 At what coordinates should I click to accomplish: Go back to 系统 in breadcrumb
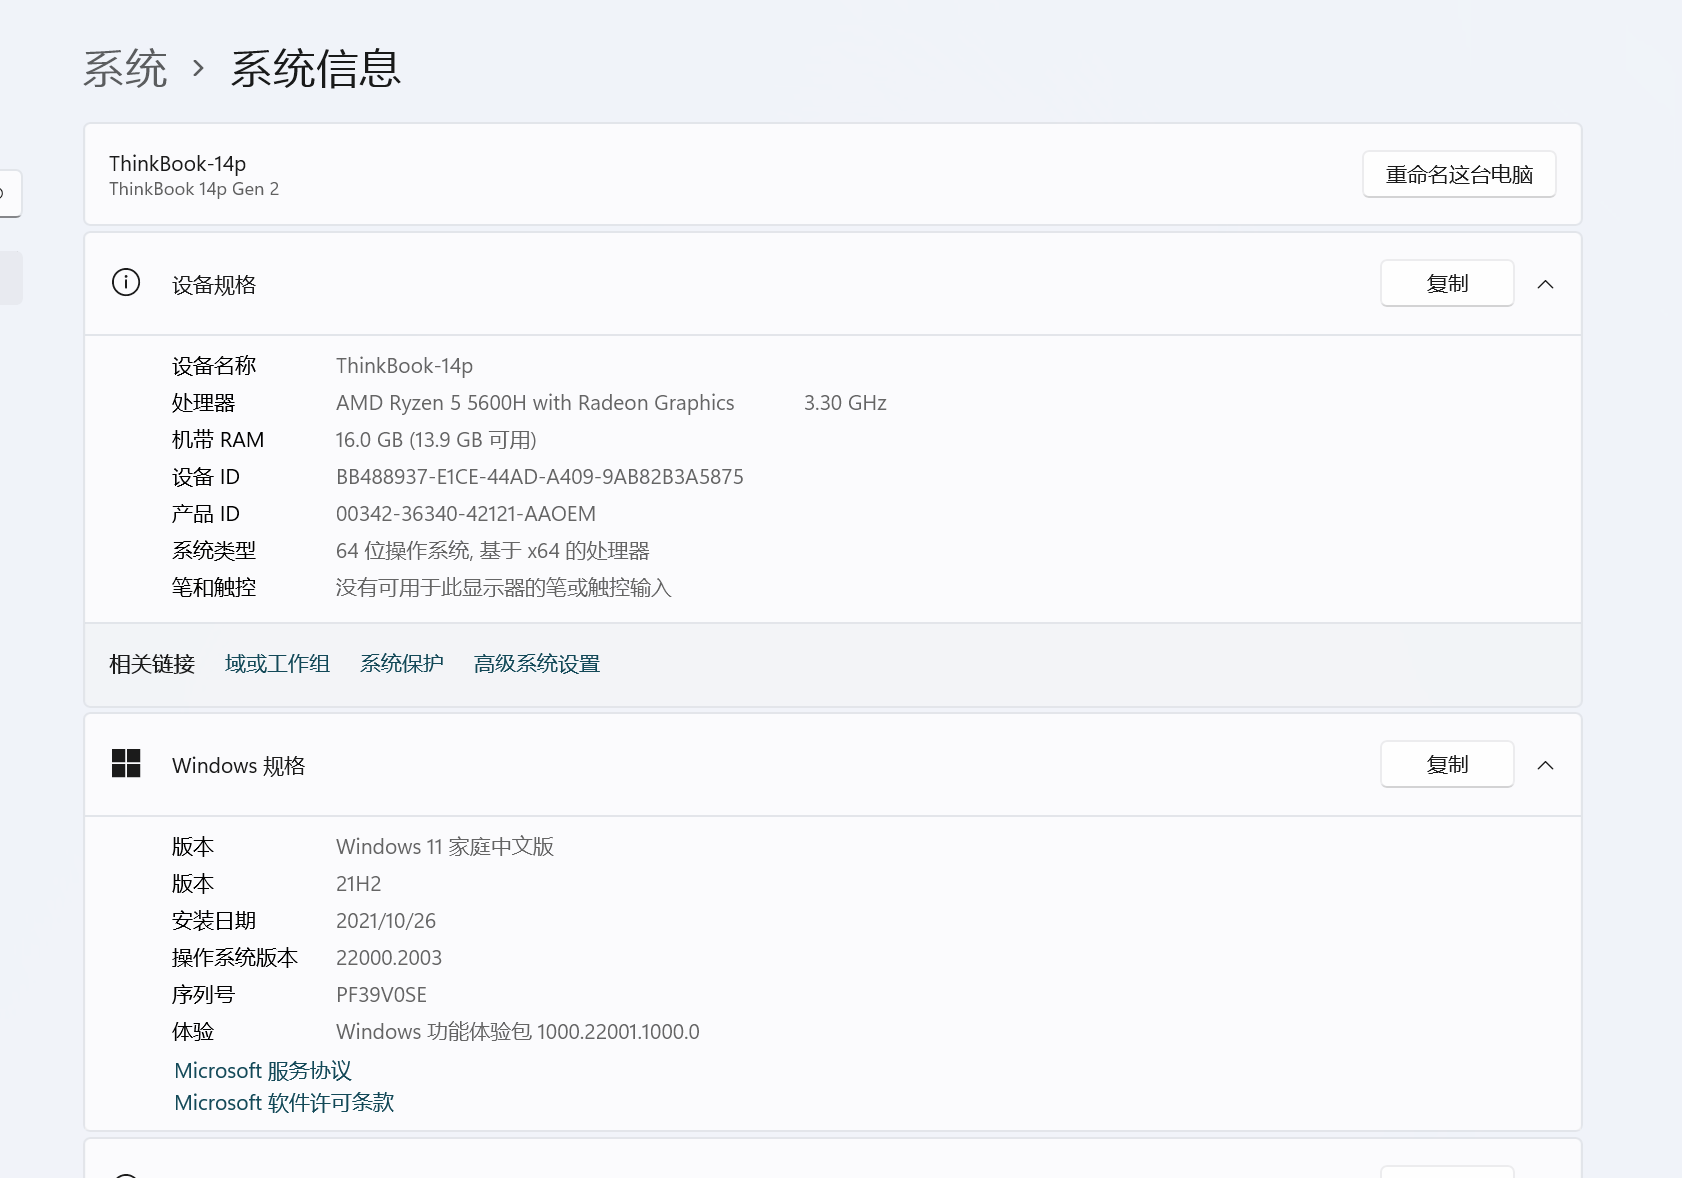[125, 69]
